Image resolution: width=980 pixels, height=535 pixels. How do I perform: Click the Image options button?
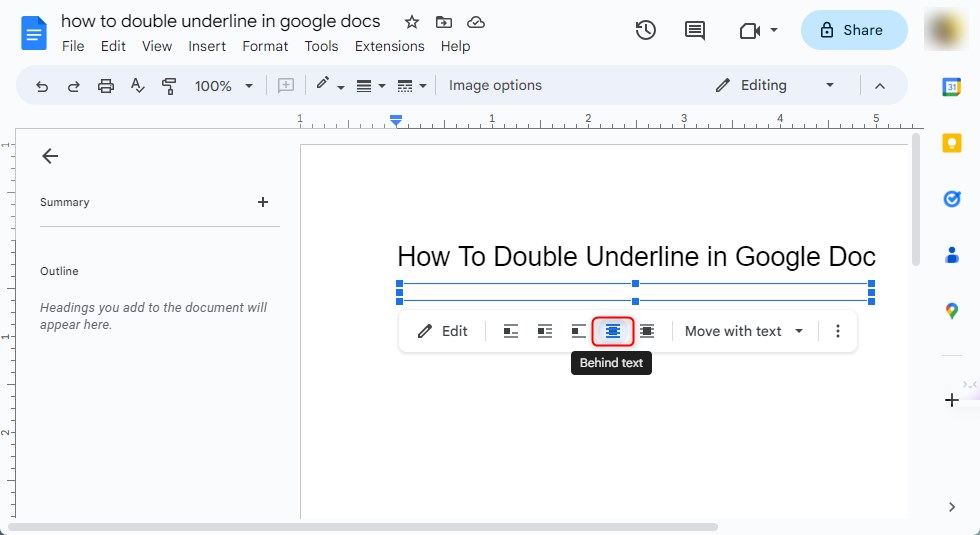[x=495, y=86]
